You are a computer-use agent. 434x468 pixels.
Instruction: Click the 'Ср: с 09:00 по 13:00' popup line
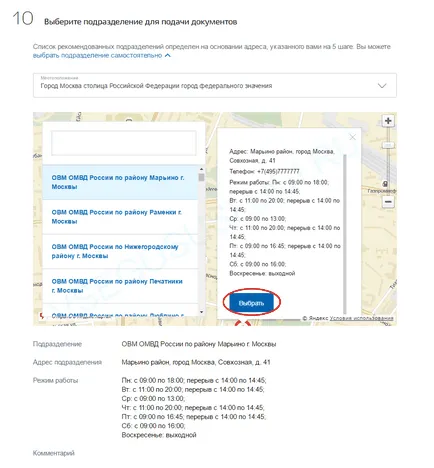[258, 219]
